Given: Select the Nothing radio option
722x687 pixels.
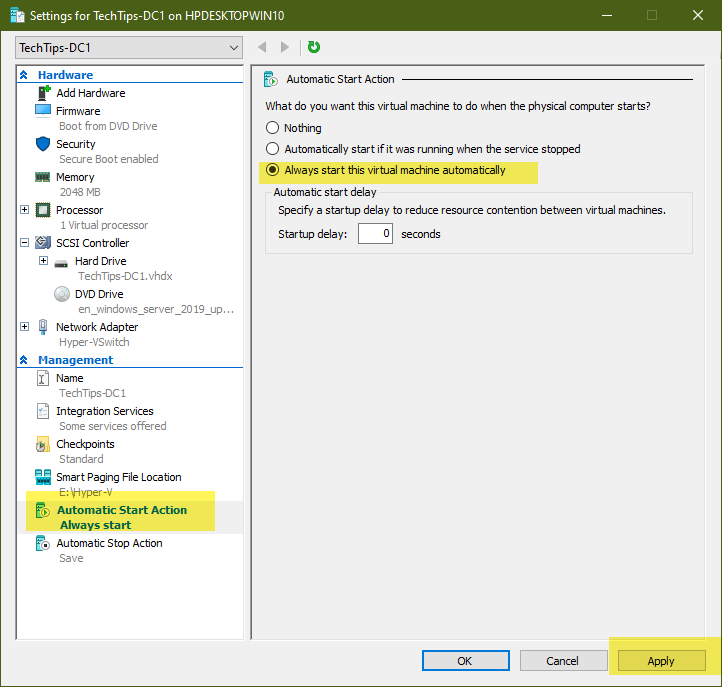Looking at the screenshot, I should click(273, 128).
